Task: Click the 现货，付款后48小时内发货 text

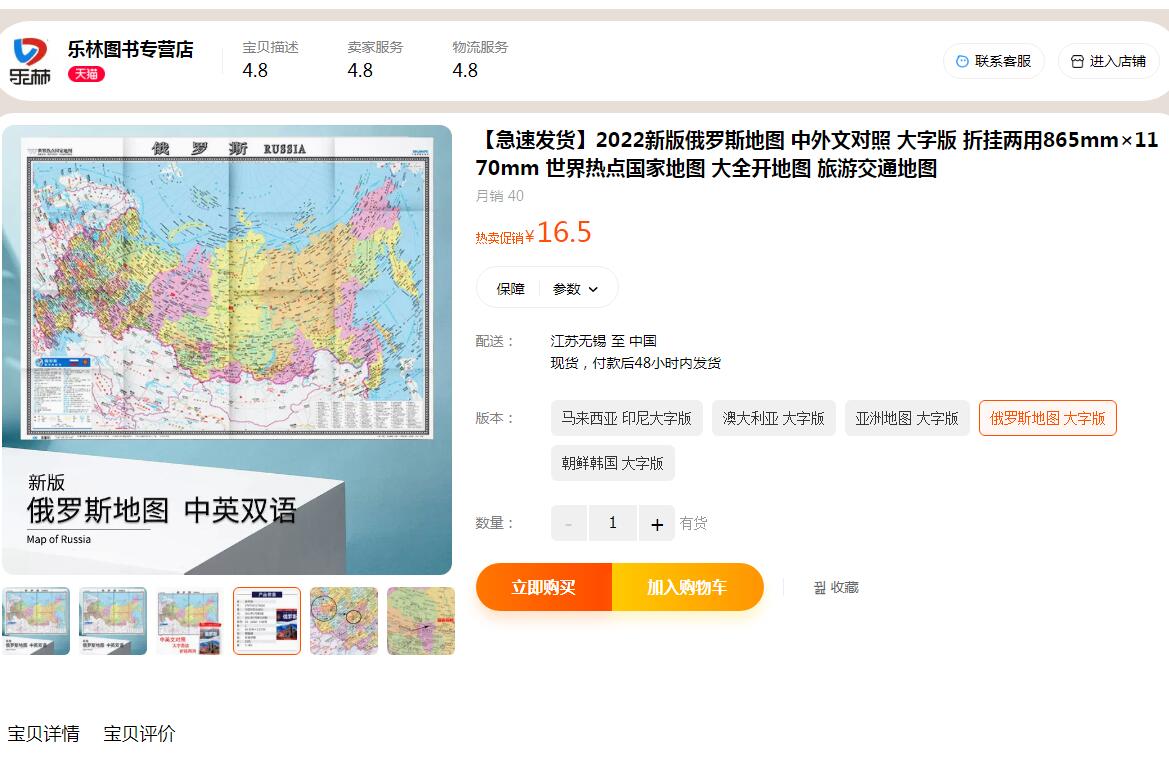Action: click(635, 363)
